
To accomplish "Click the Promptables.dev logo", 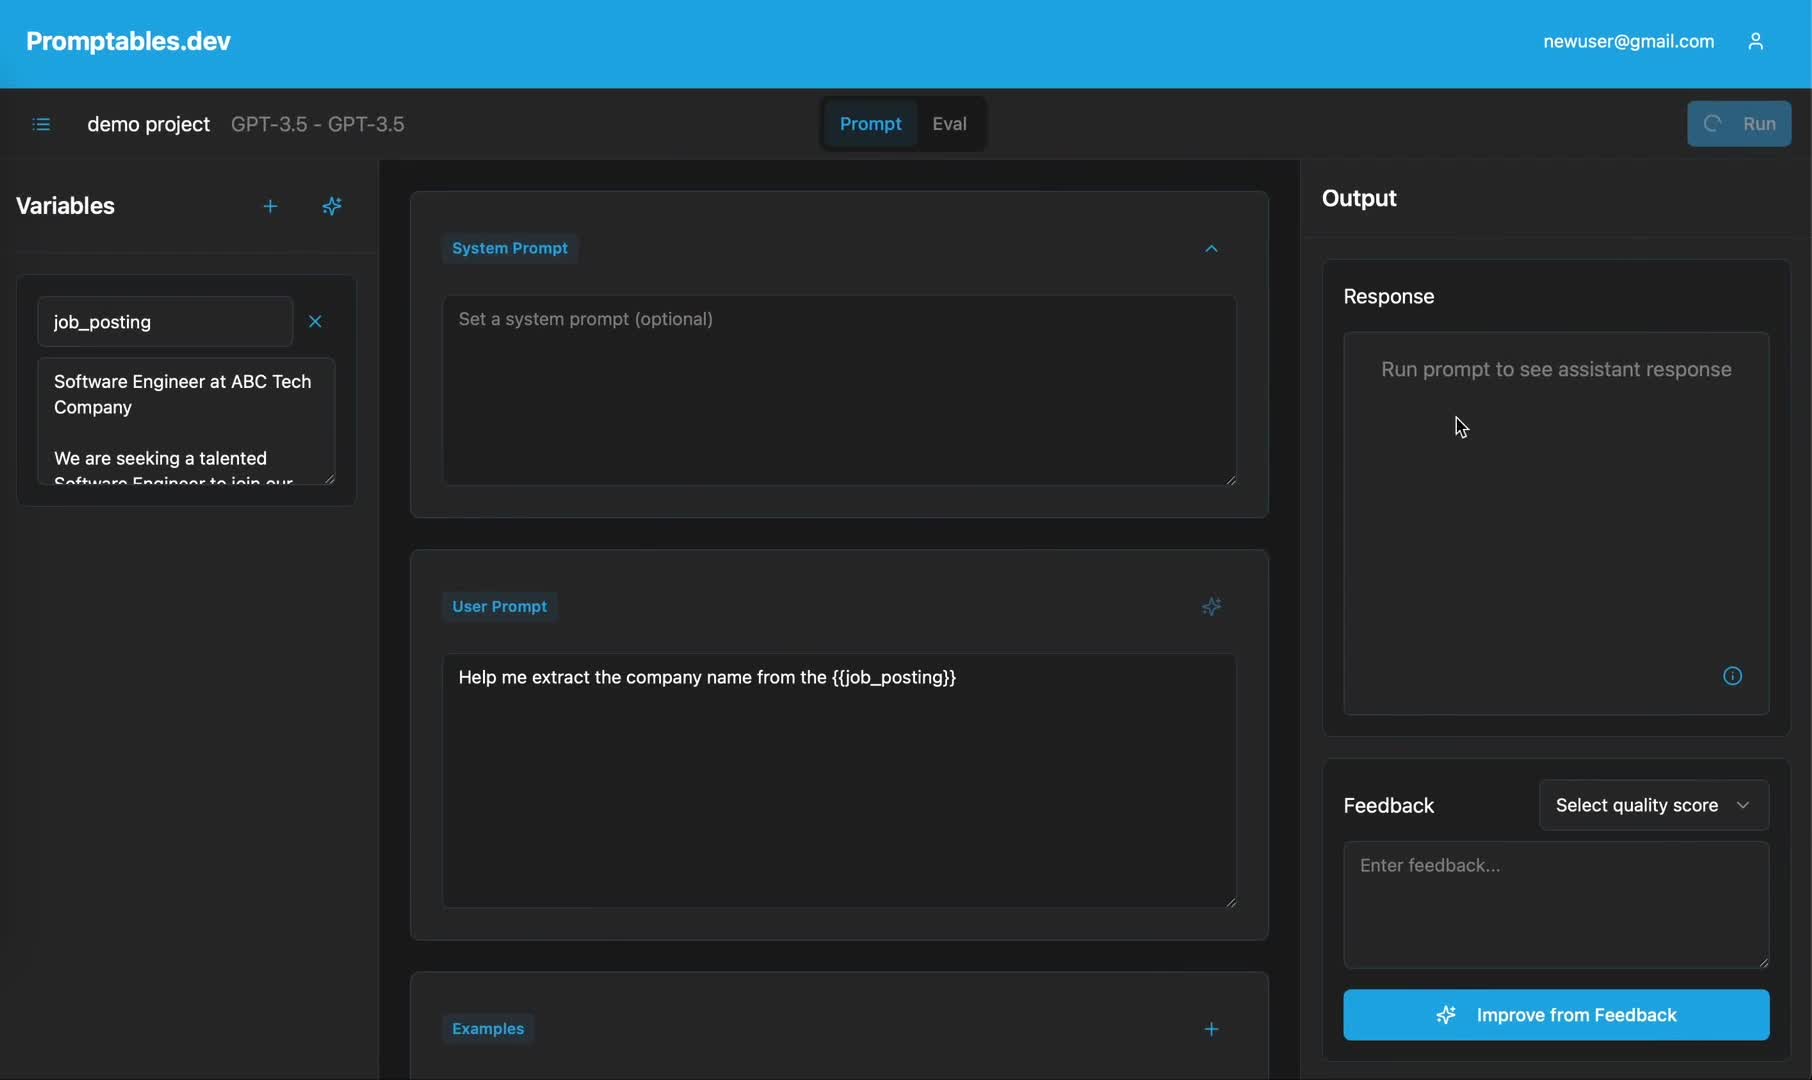I will (x=127, y=41).
